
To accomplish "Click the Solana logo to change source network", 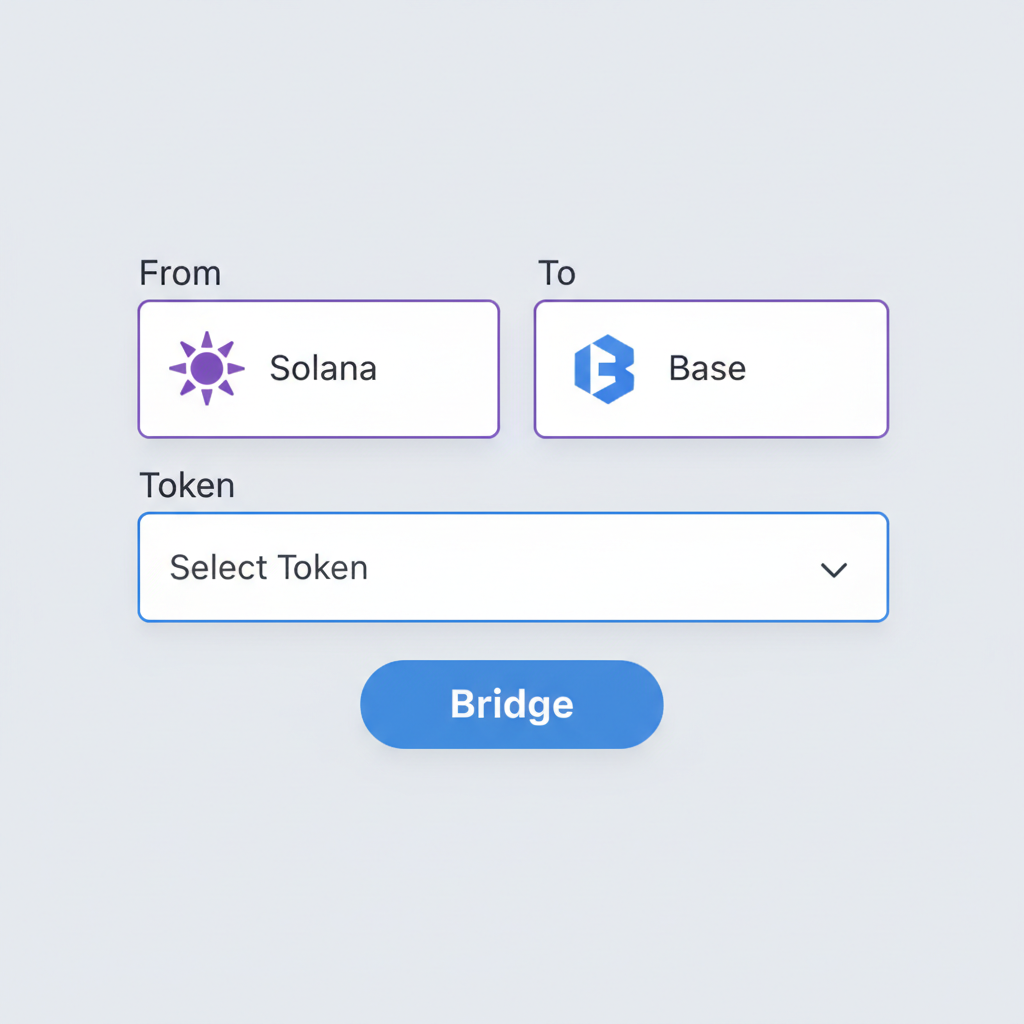I will (x=207, y=368).
